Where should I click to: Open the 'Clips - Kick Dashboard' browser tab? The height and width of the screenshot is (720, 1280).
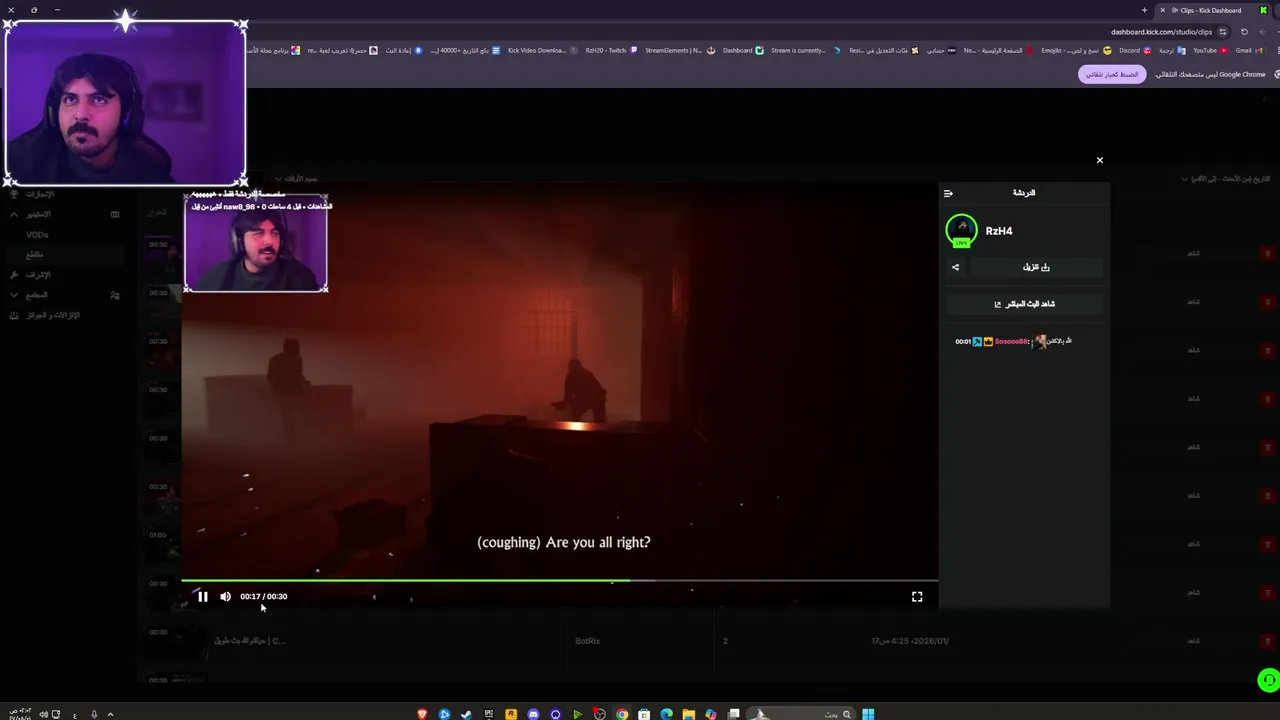pyautogui.click(x=1211, y=10)
